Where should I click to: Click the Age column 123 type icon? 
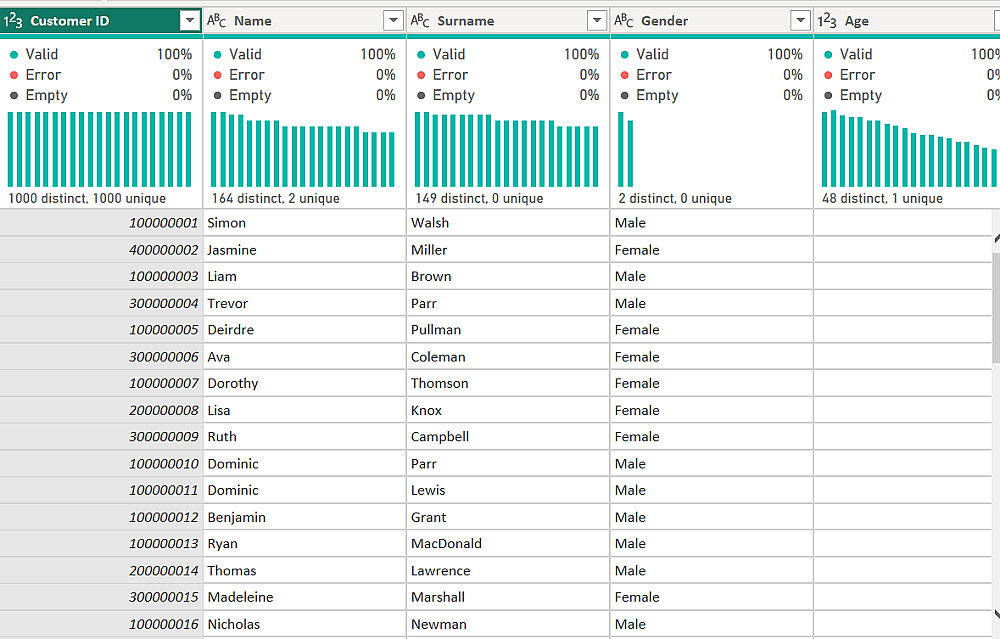point(827,21)
